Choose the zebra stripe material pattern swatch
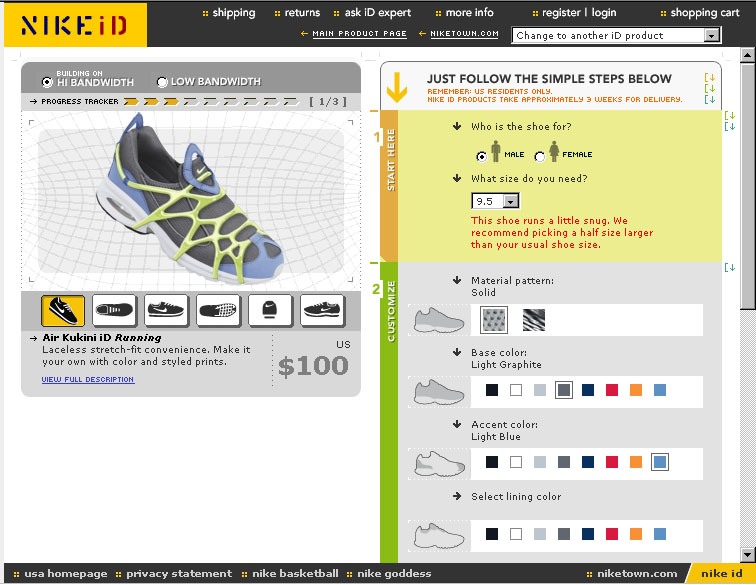 click(x=534, y=320)
